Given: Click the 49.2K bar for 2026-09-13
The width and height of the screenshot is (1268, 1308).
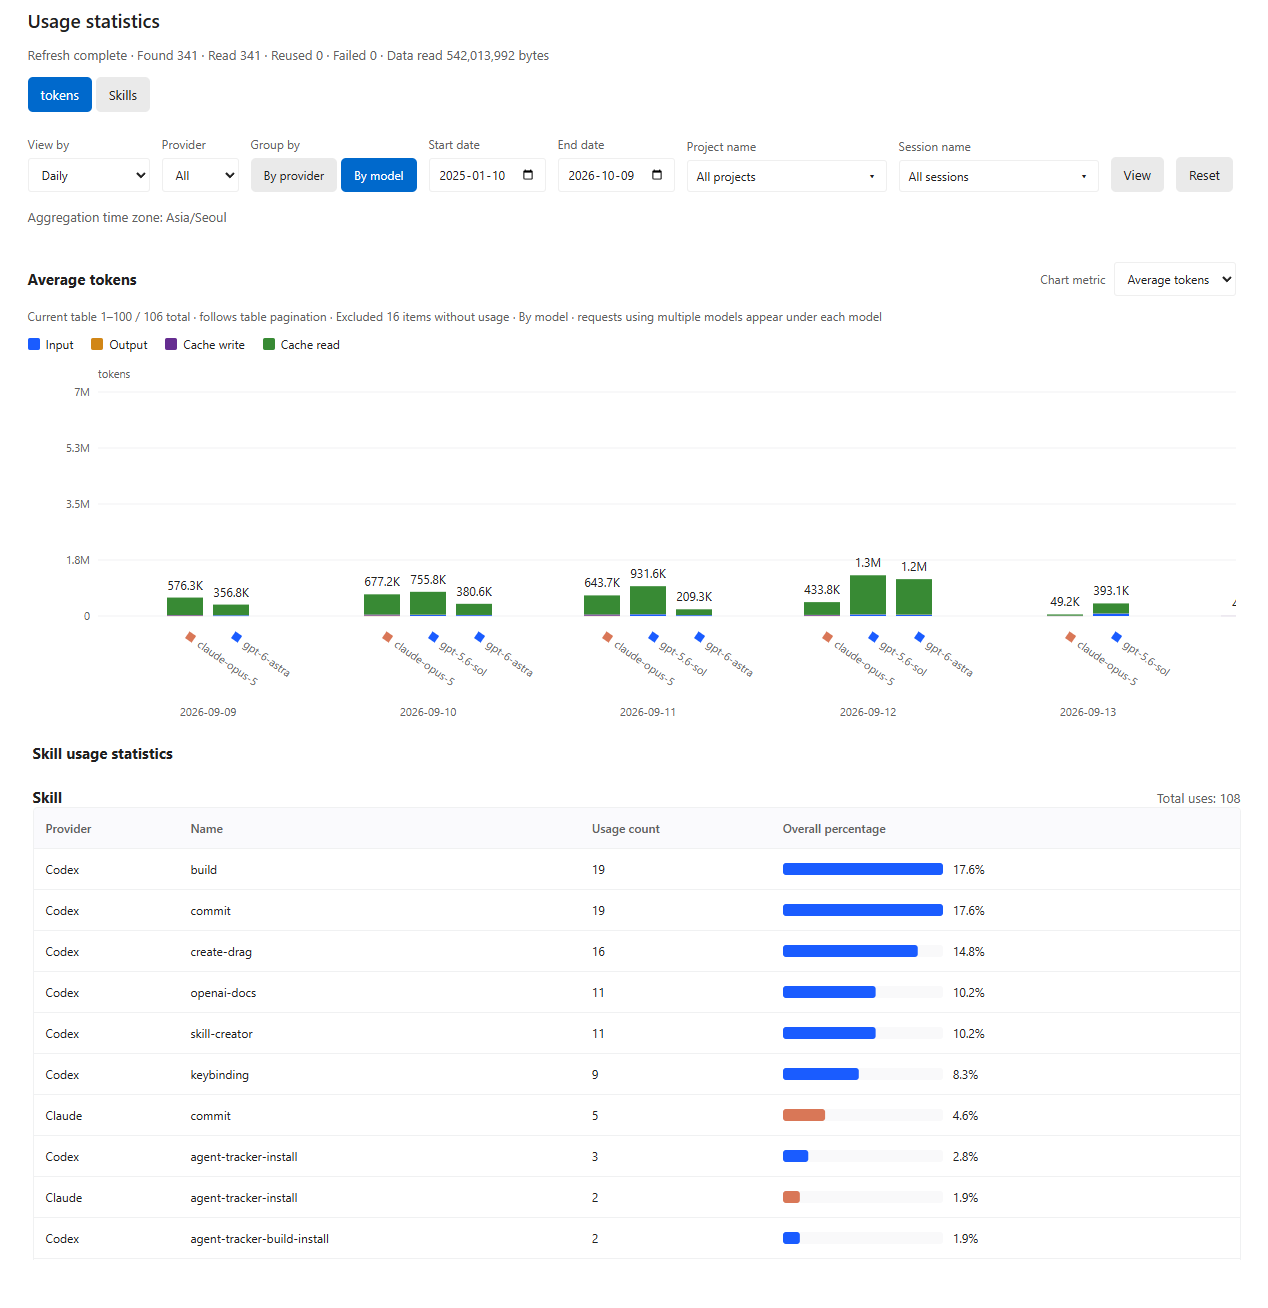Looking at the screenshot, I should point(1065,615).
